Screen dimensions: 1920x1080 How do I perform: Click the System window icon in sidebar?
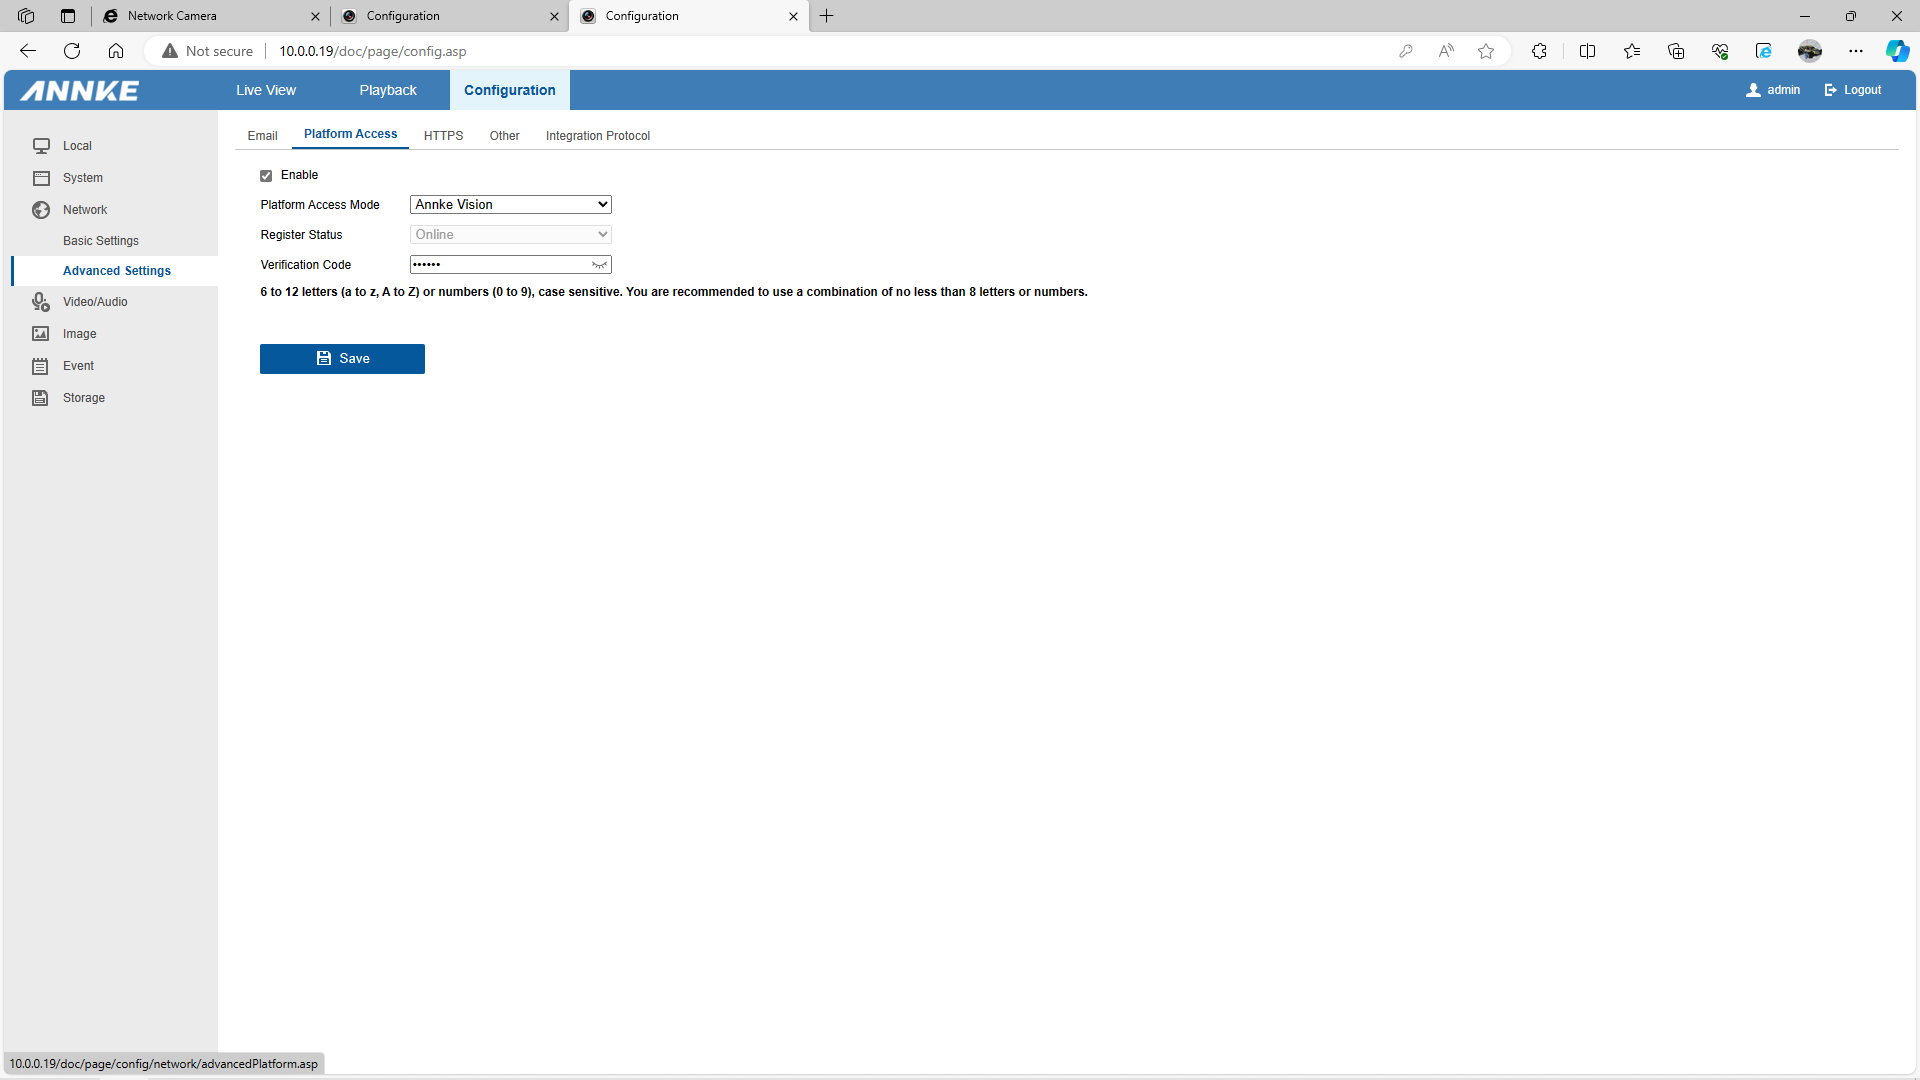(41, 178)
